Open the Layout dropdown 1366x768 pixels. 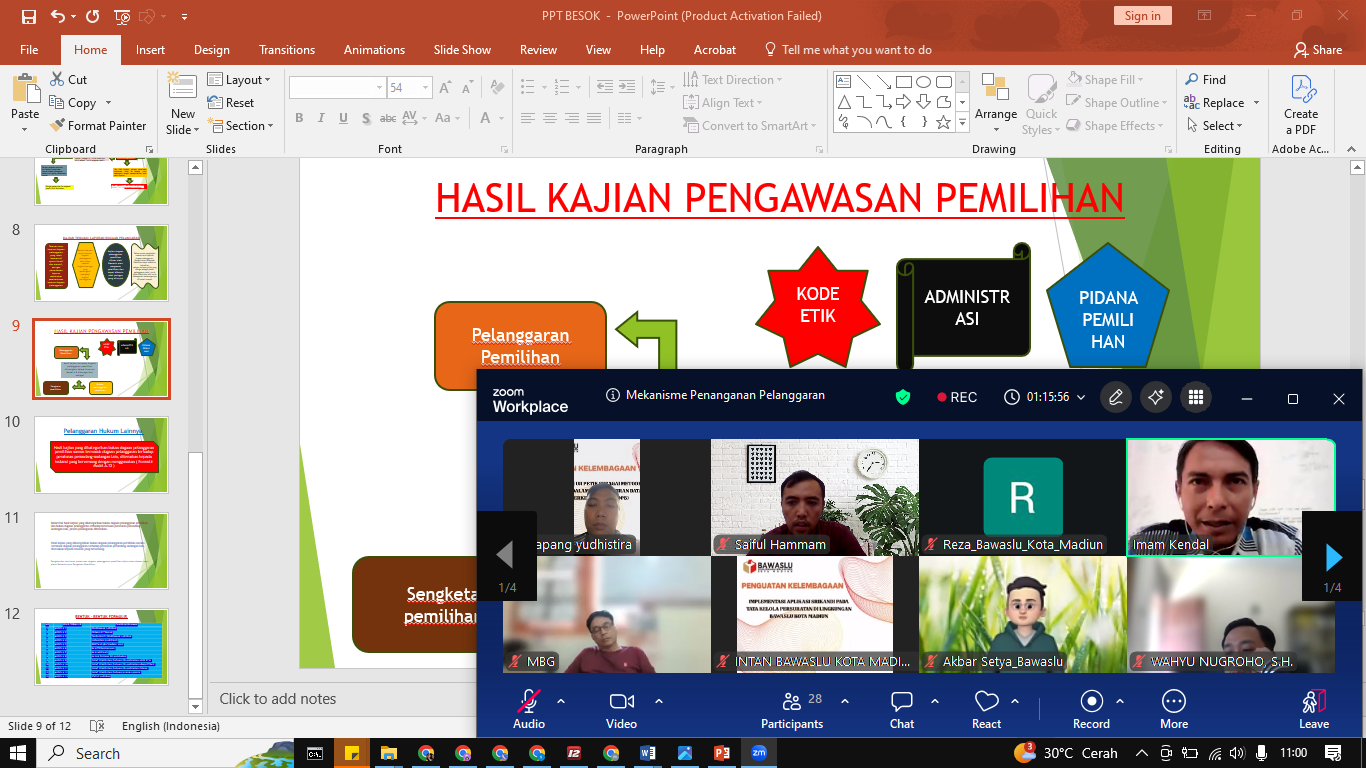(239, 80)
